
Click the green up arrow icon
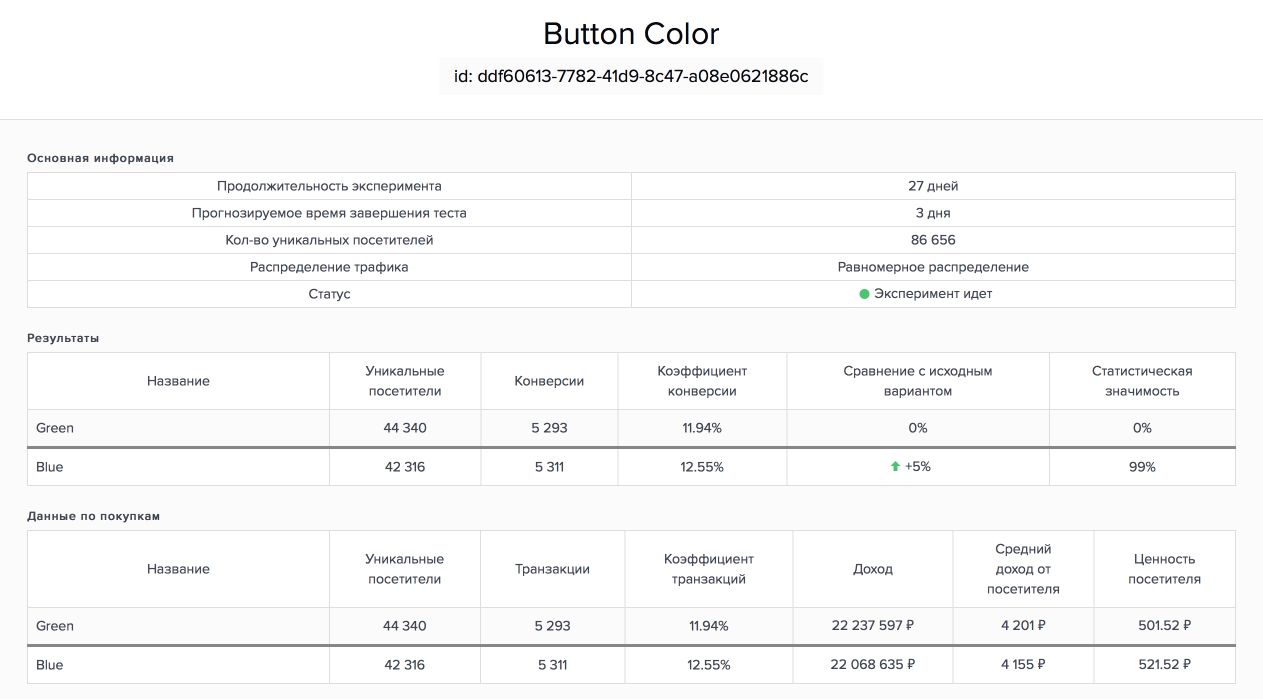tap(895, 467)
